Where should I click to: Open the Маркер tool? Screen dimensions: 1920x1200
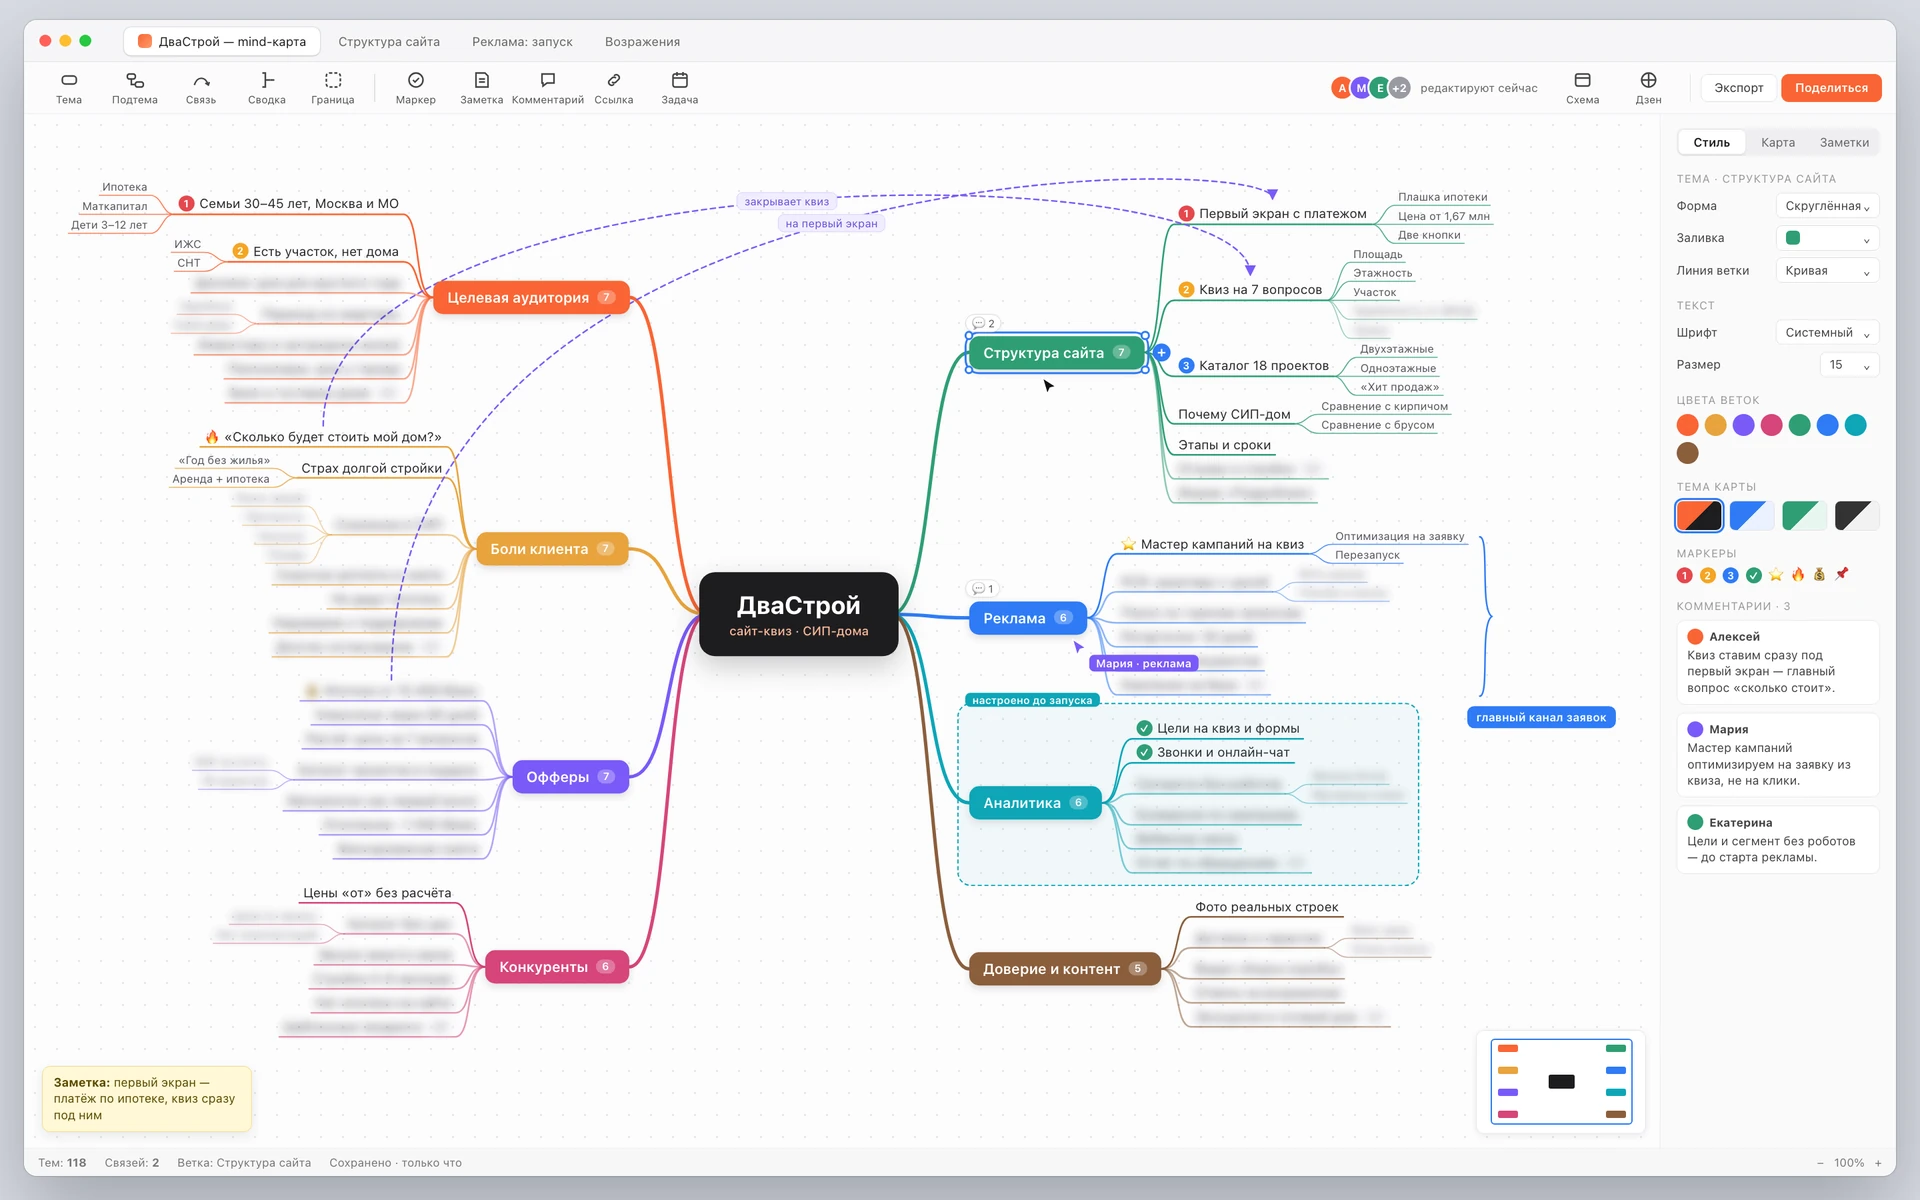pyautogui.click(x=416, y=88)
